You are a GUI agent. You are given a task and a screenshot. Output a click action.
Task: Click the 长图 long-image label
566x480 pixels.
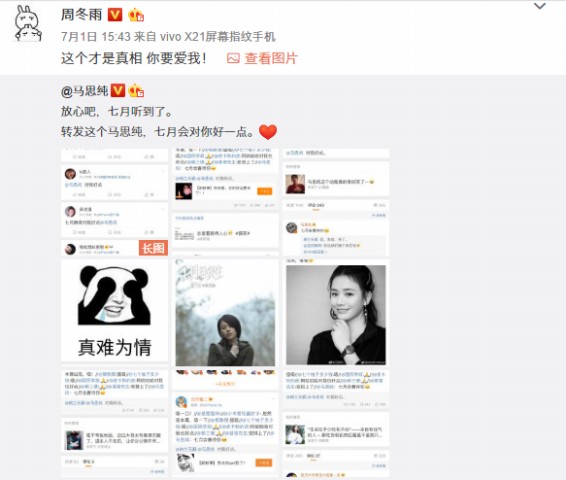tap(153, 248)
